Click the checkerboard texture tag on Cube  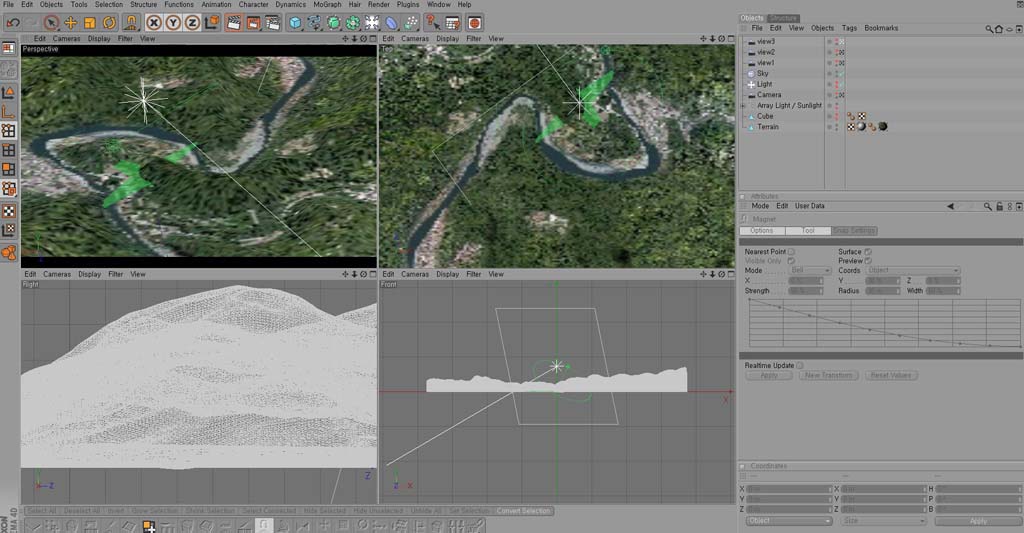862,116
